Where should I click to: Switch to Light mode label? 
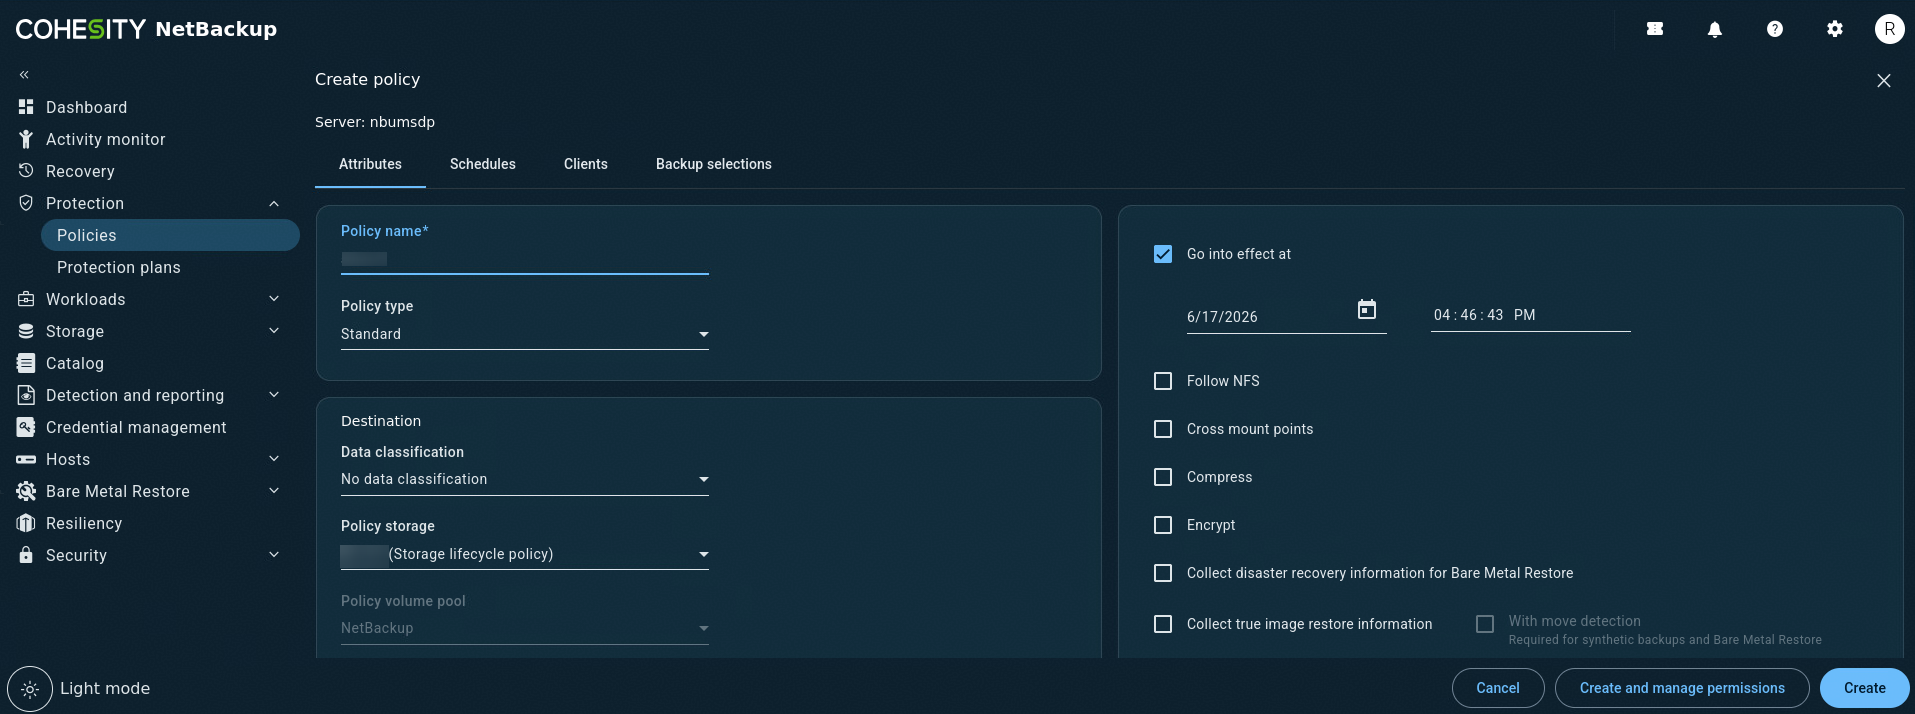[x=105, y=688]
